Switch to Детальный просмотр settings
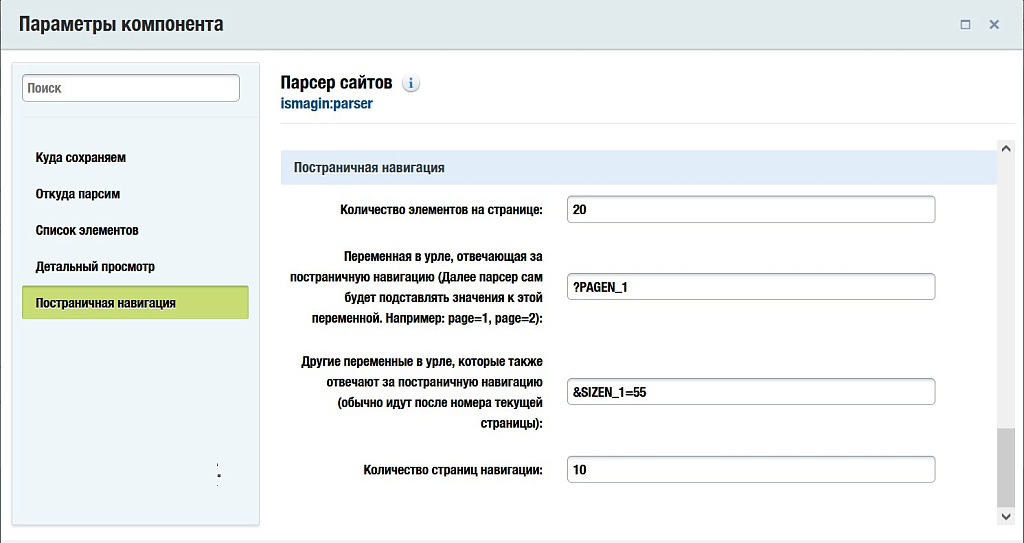This screenshot has width=1024, height=543. pyautogui.click(x=95, y=267)
